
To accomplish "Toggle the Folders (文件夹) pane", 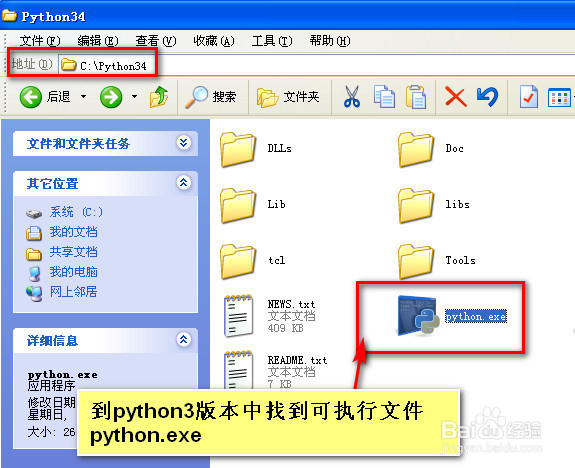I will [x=288, y=98].
